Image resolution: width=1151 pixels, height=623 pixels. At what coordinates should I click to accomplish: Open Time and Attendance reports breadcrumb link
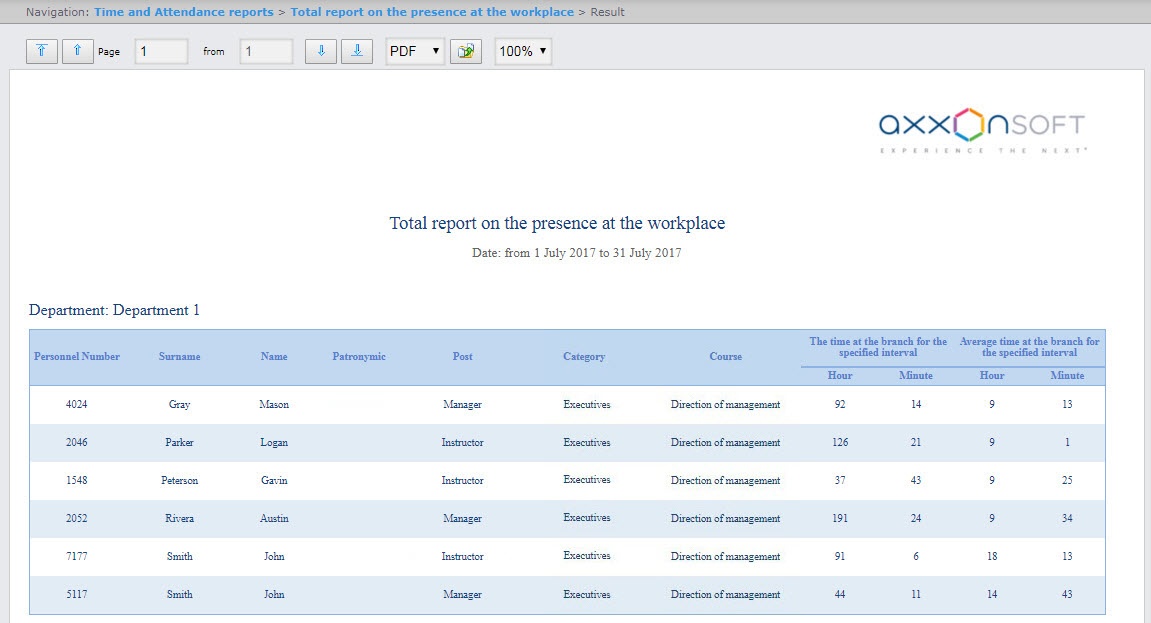(x=183, y=12)
